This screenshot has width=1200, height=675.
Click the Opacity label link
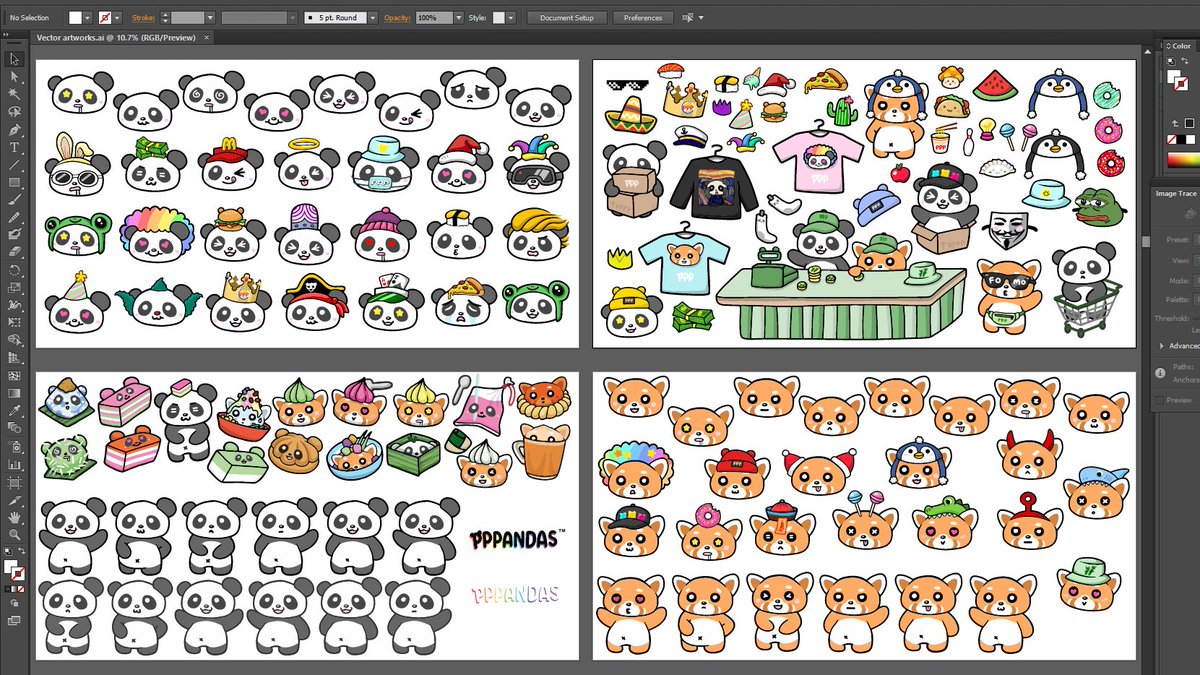[x=398, y=18]
